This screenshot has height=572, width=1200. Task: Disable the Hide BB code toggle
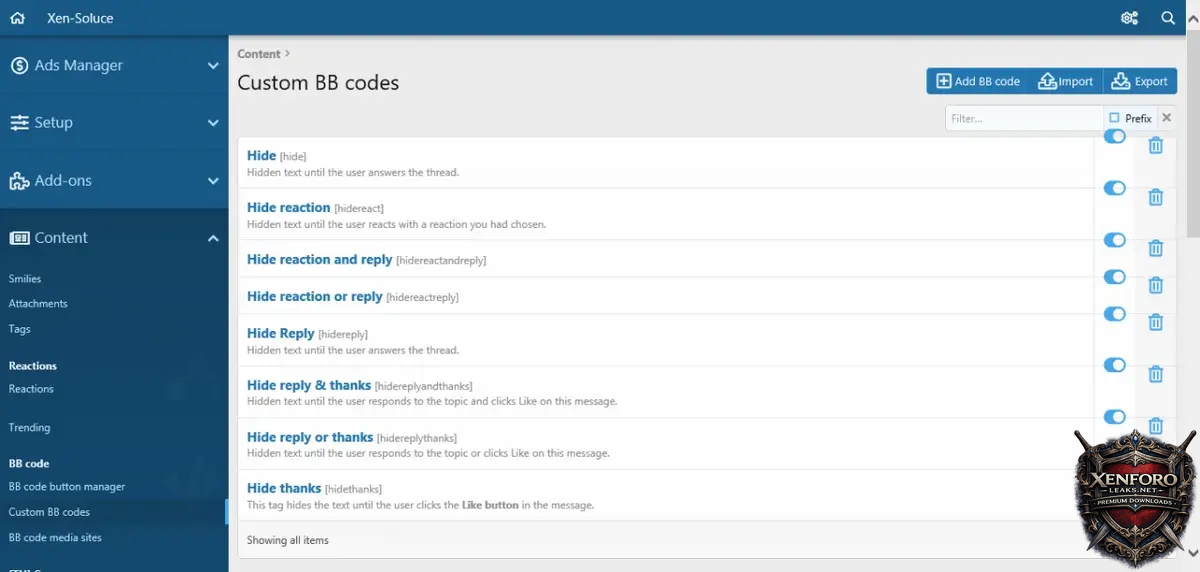point(1114,137)
